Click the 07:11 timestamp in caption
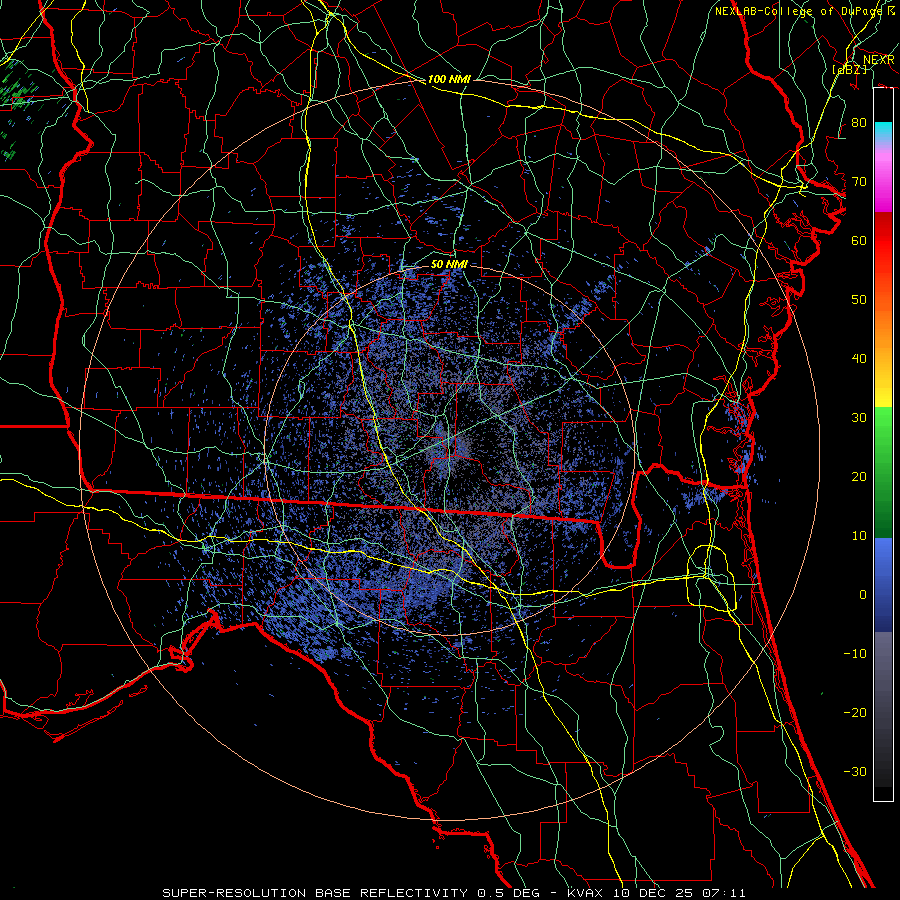Image resolution: width=900 pixels, height=900 pixels. 725,893
